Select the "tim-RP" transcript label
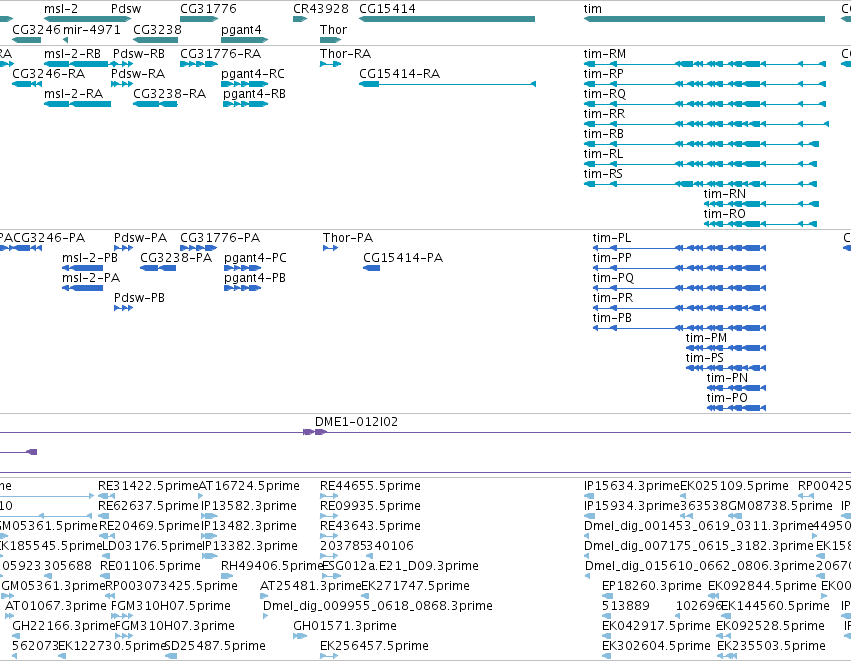 604,73
